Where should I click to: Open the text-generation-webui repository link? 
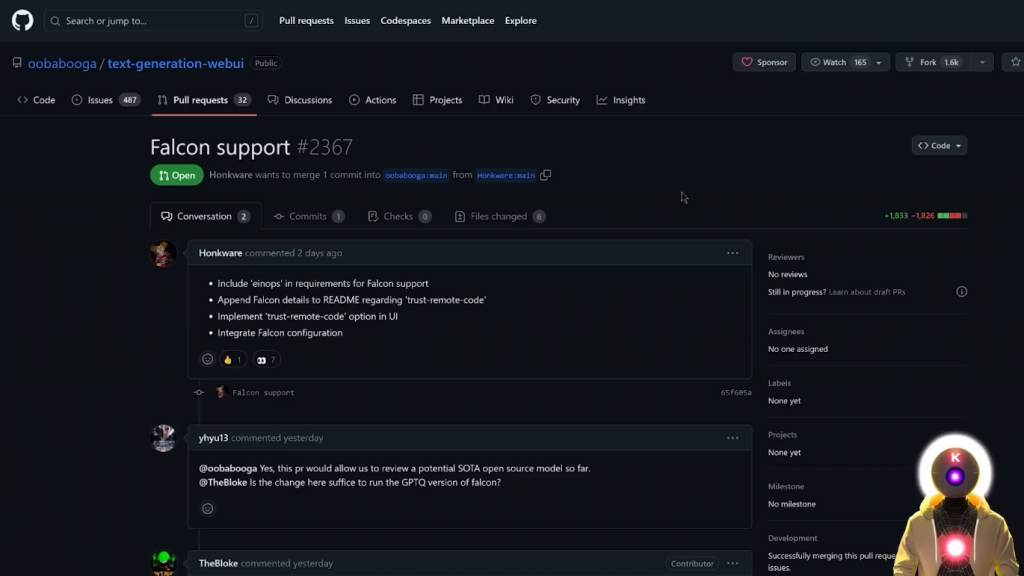click(176, 63)
